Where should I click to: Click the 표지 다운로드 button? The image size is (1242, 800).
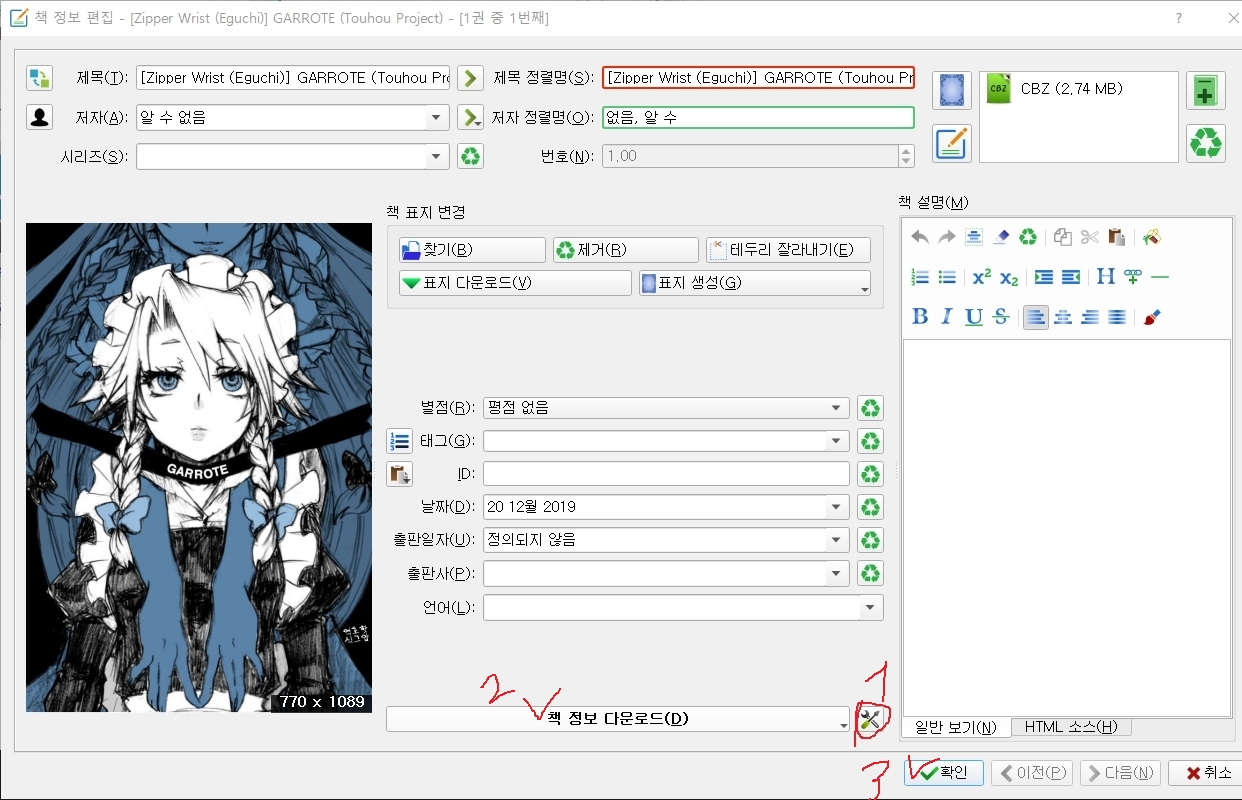click(x=515, y=283)
